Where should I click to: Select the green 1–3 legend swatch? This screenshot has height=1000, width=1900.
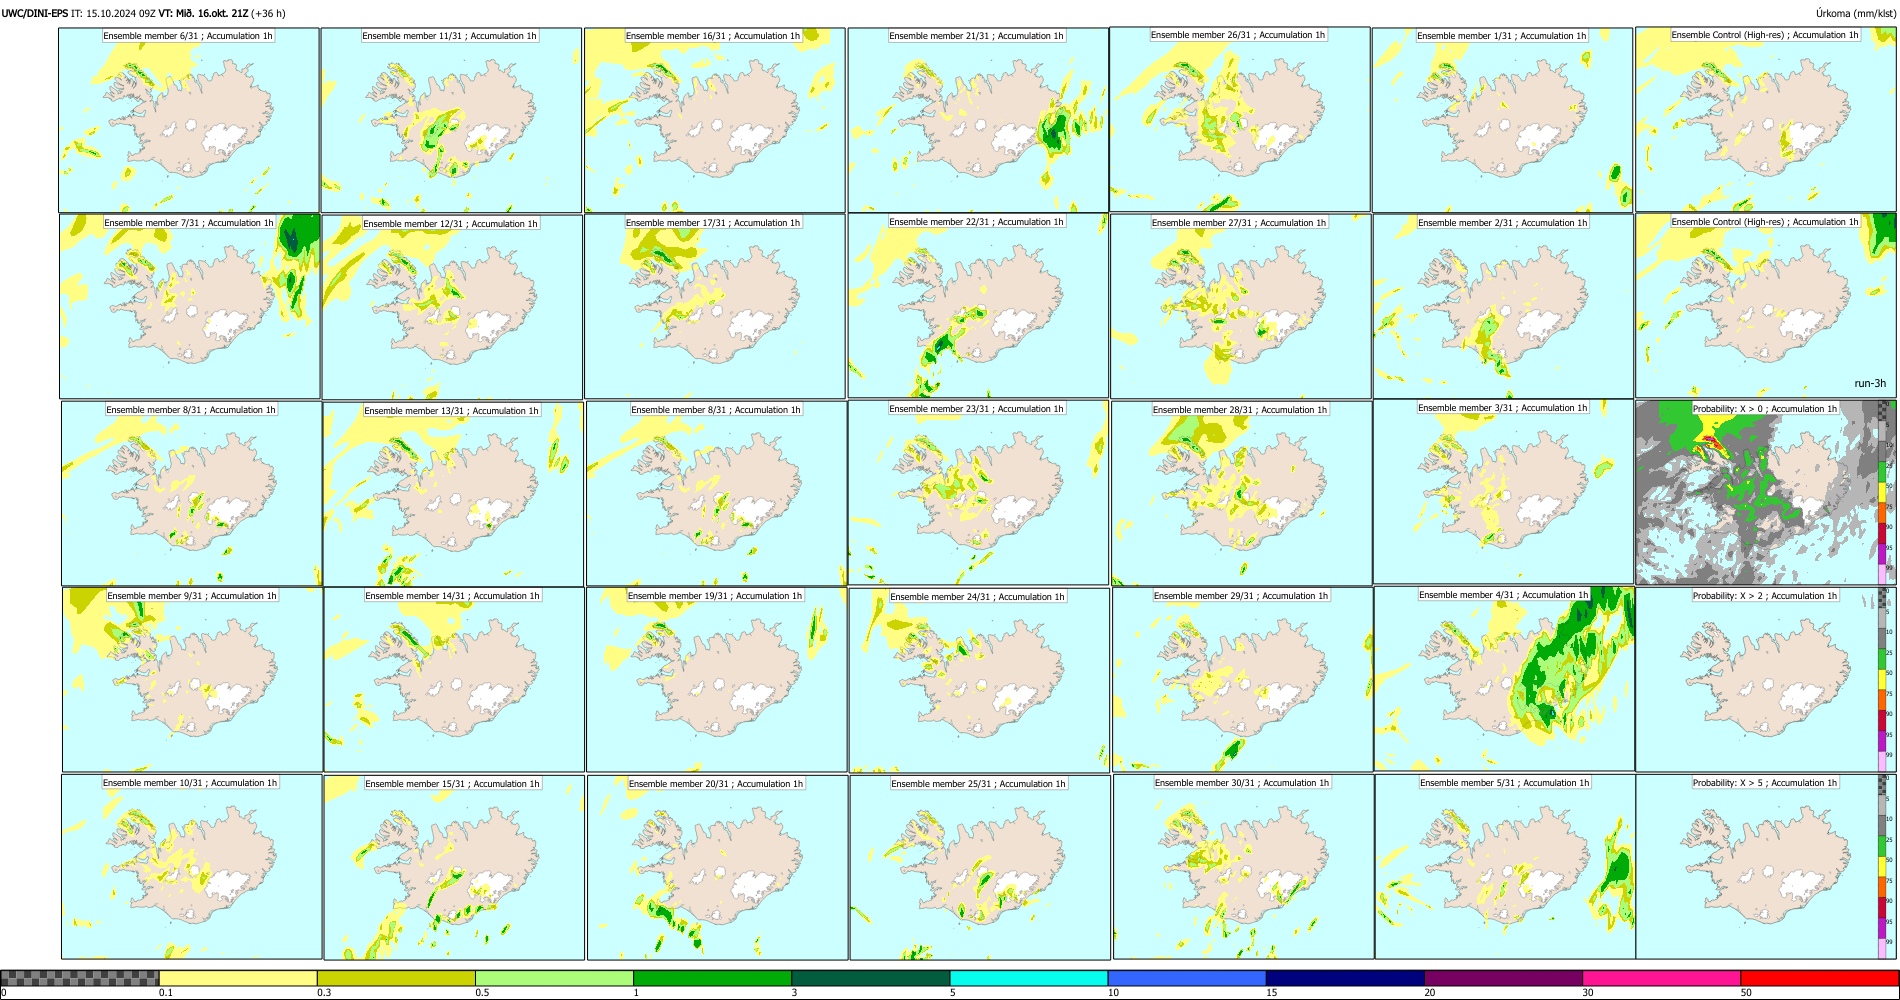point(712,978)
